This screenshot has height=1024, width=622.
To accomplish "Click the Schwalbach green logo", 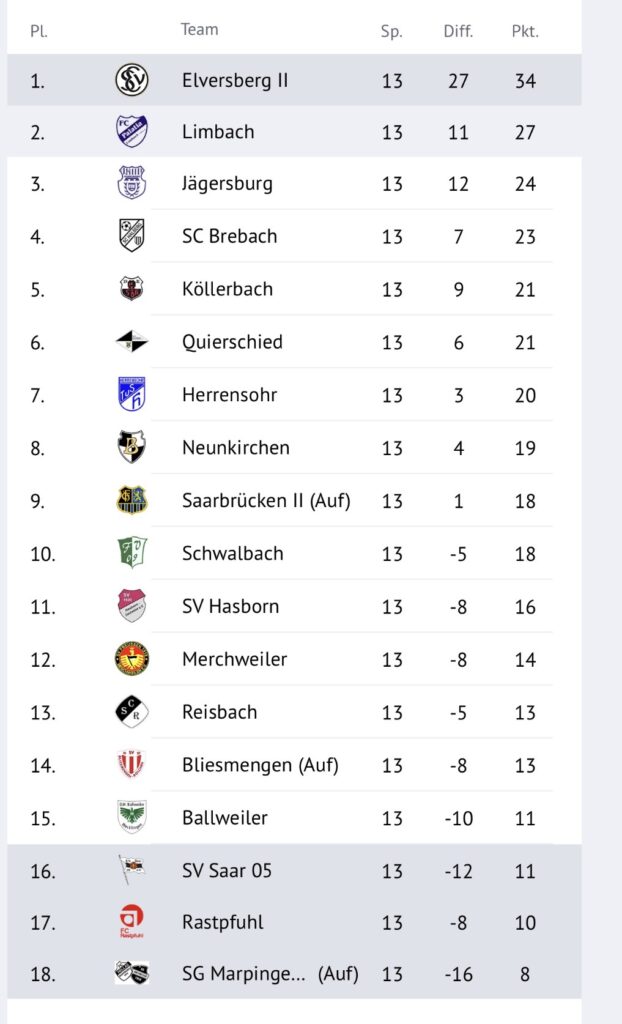I will coord(132,553).
